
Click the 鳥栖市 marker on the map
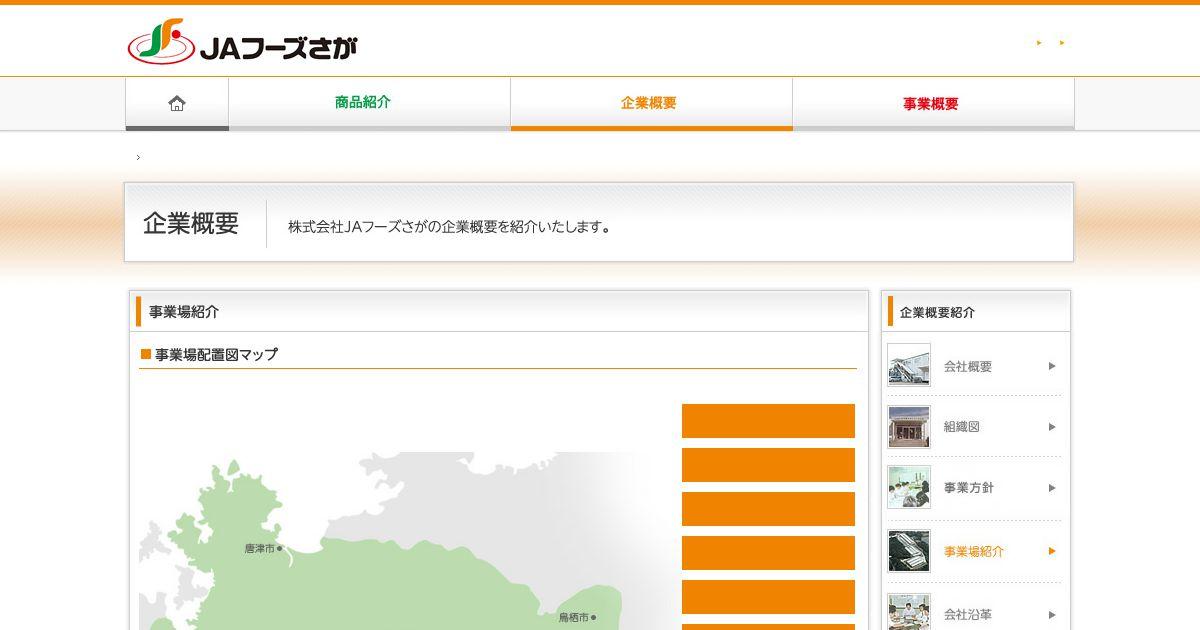tap(577, 618)
